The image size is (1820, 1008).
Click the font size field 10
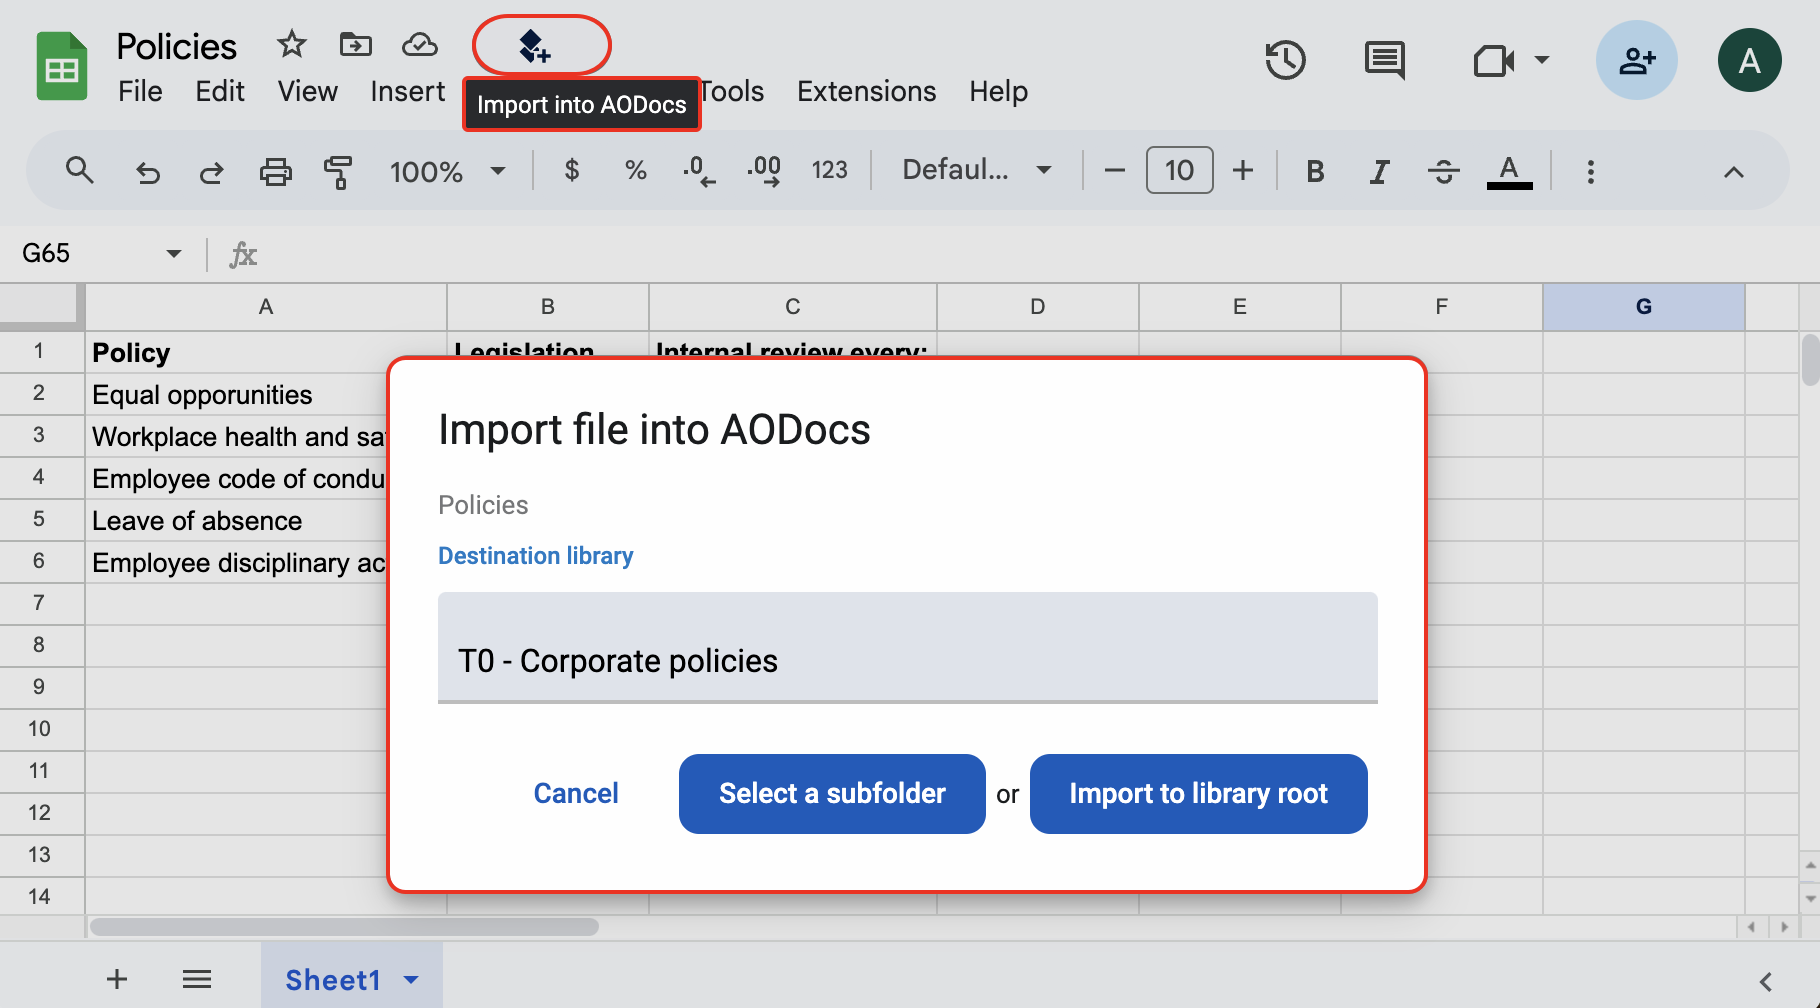point(1179,170)
